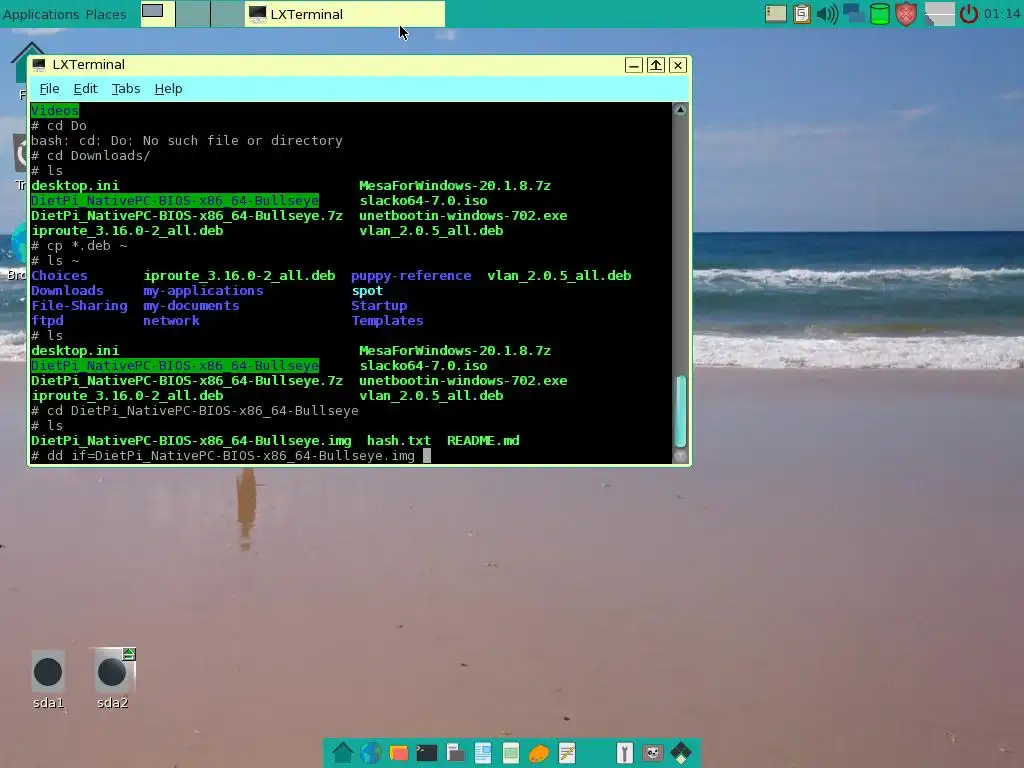
Task: Click README.md in the terminal output
Action: pos(483,441)
